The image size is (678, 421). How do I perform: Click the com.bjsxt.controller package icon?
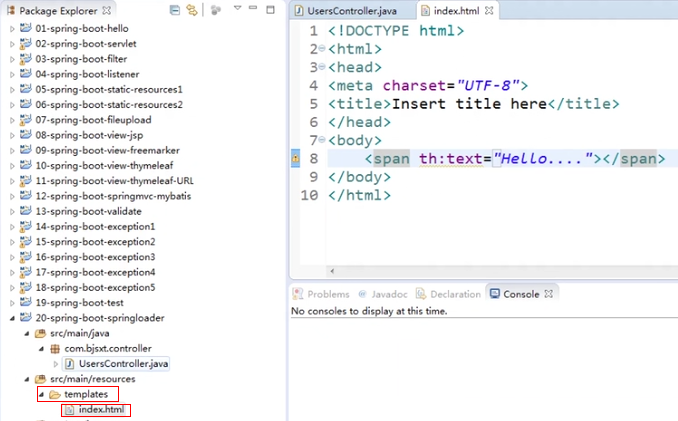[55, 348]
